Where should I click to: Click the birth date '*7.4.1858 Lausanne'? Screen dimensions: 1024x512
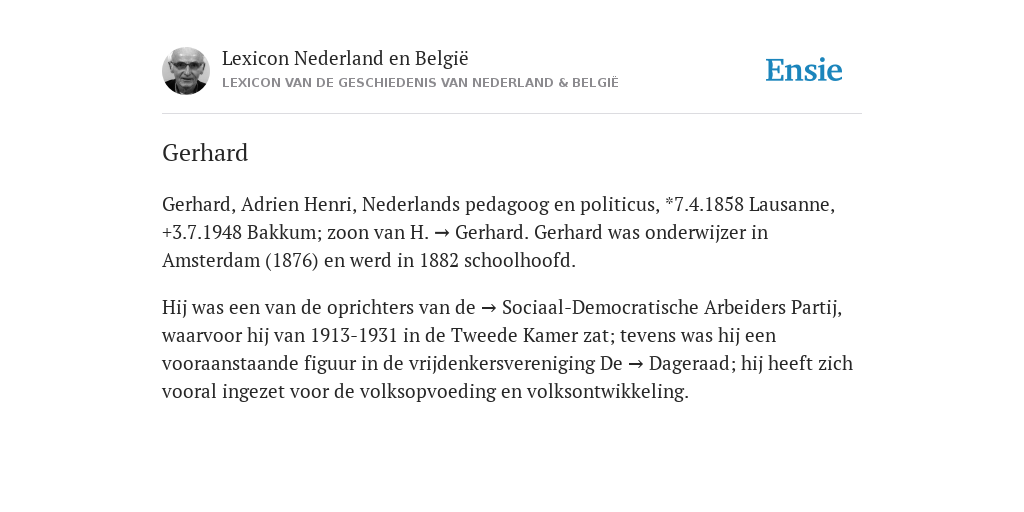point(747,204)
